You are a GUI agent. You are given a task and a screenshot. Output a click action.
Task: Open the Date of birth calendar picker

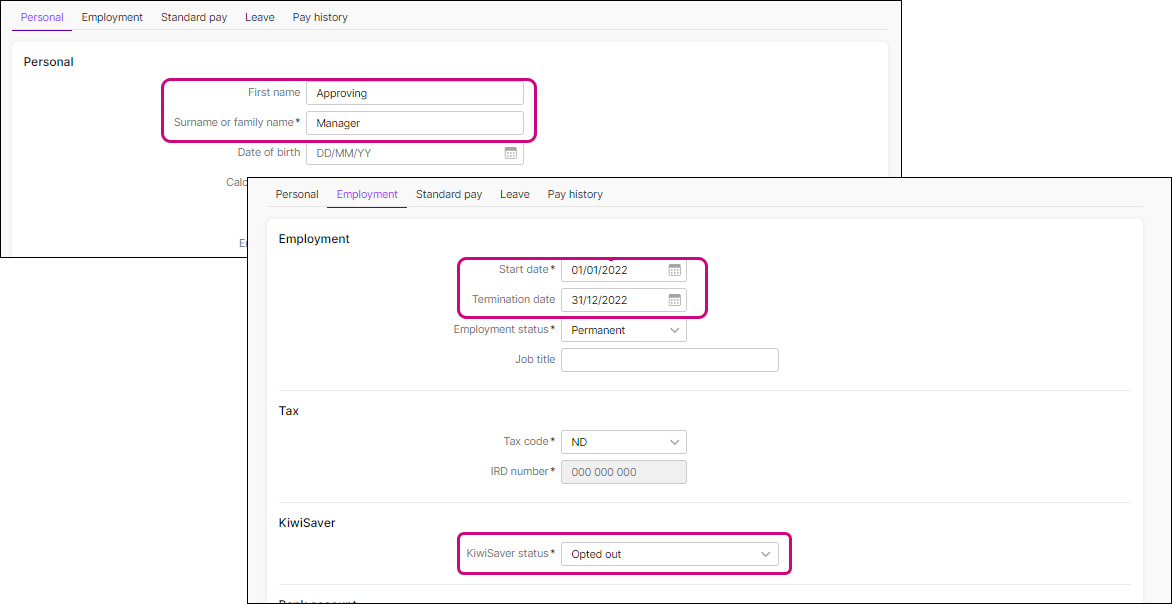510,154
